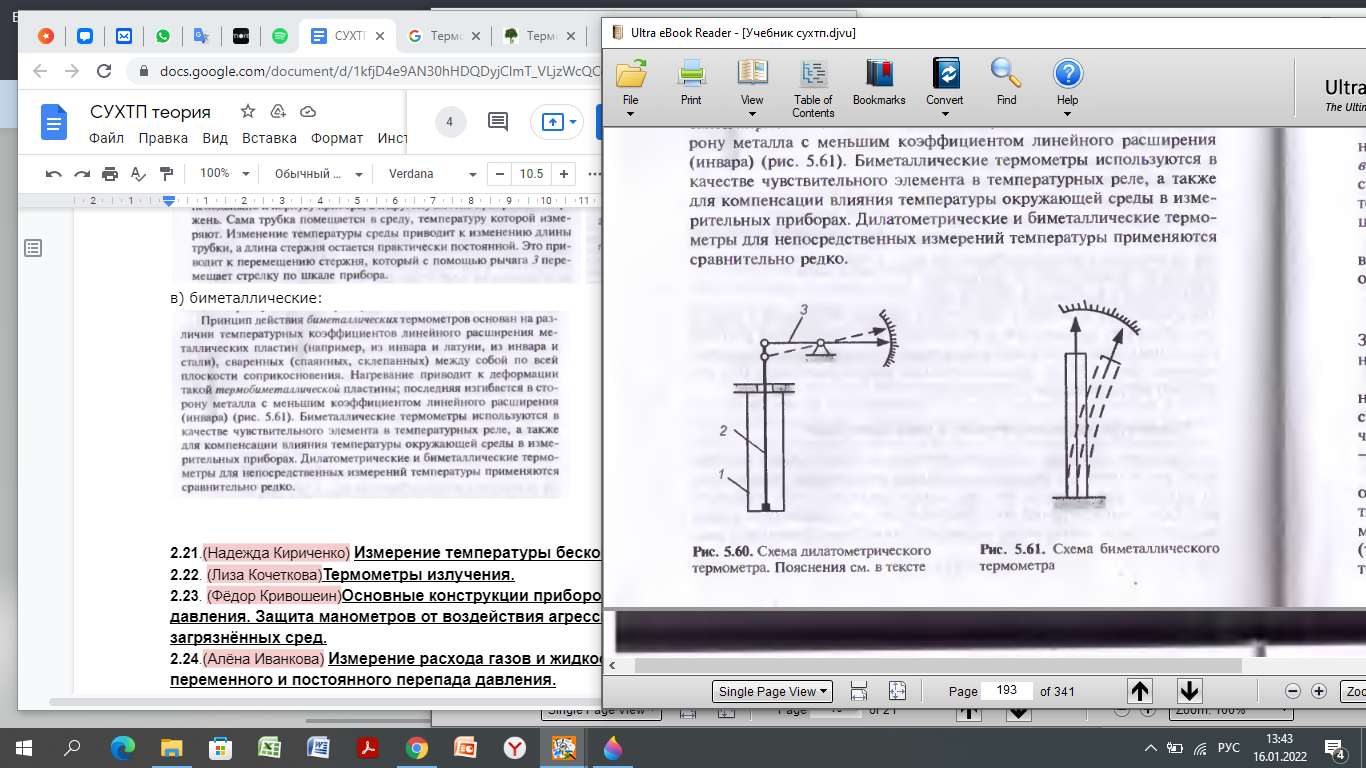
Task: Open comment history in Docs
Action: pos(497,122)
